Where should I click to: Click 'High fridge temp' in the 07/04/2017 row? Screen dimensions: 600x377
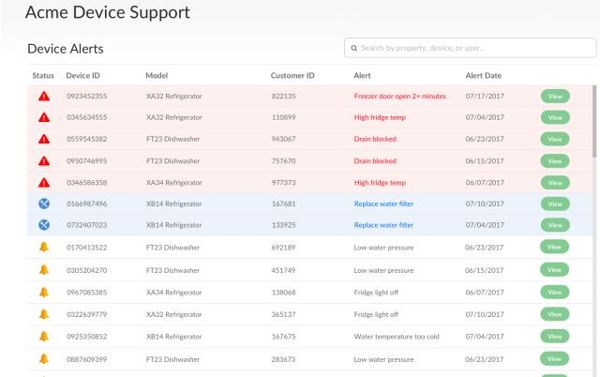pyautogui.click(x=380, y=117)
